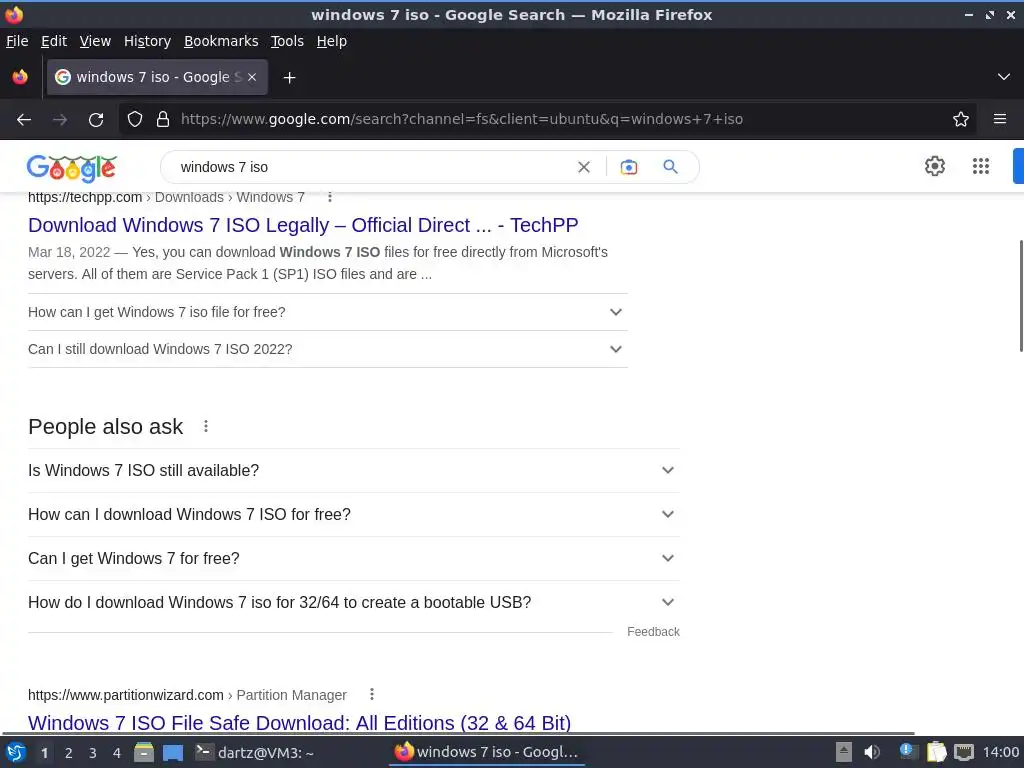
Task: Click the vertical page scrollbar
Action: [x=1020, y=296]
